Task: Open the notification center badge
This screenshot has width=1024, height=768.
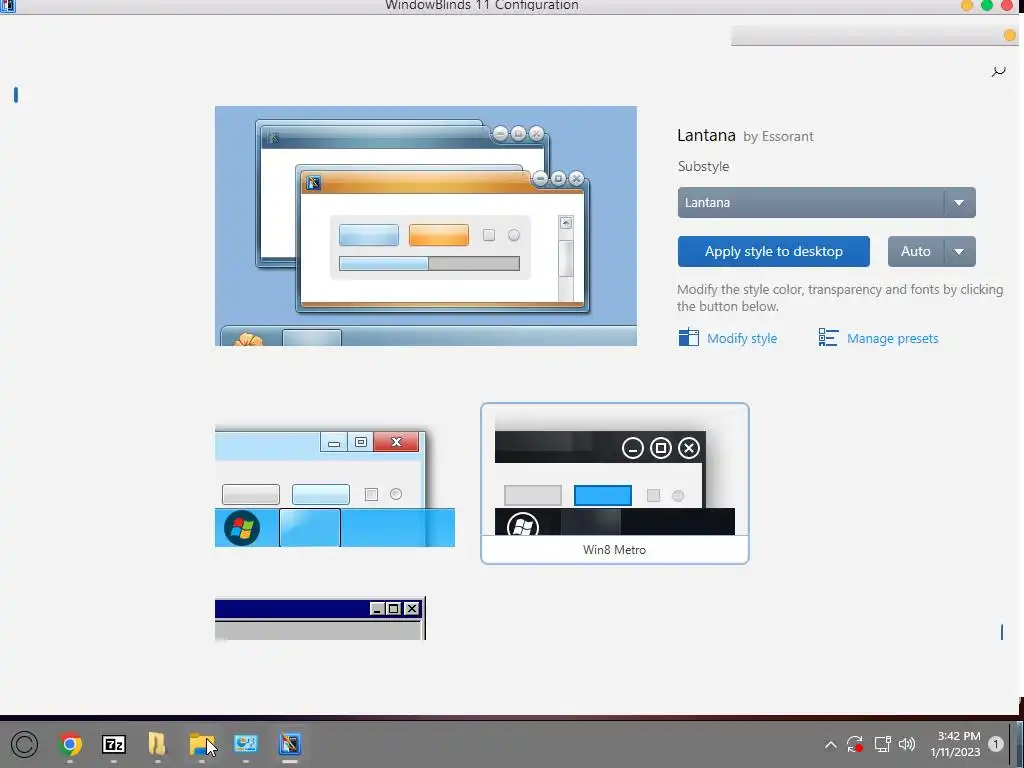Action: 995,744
